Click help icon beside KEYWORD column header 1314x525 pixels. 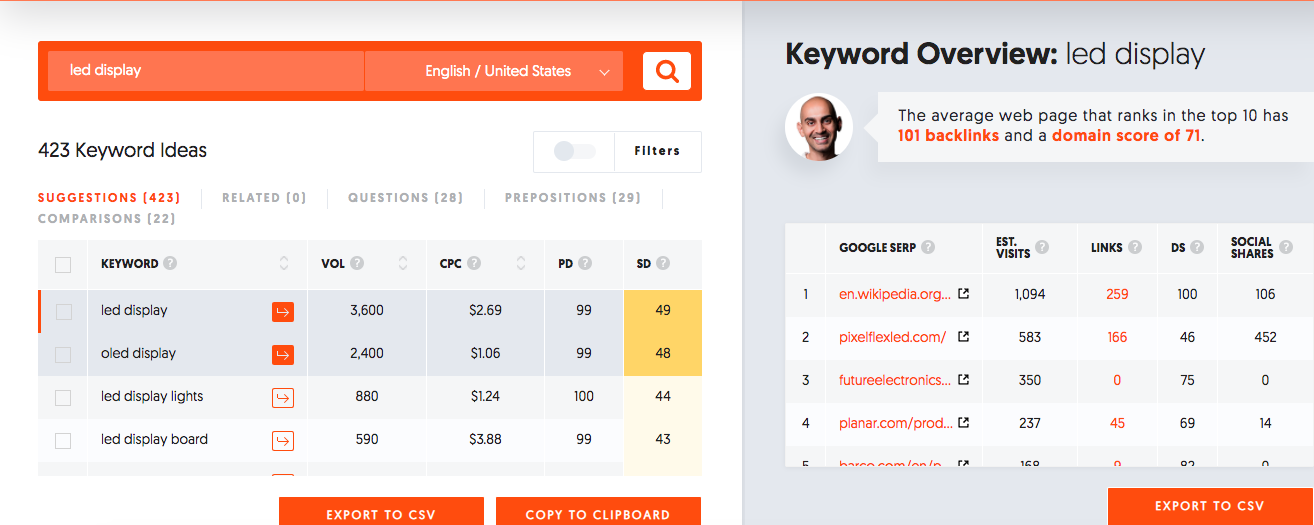(171, 264)
